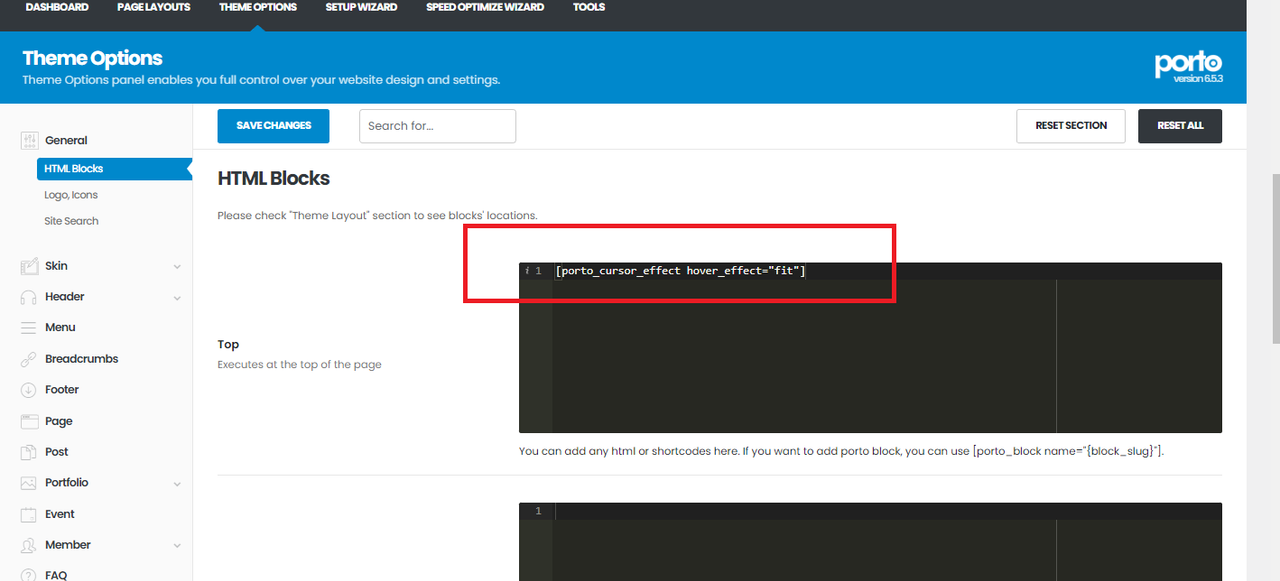Click the Reset Section button

1071,126
